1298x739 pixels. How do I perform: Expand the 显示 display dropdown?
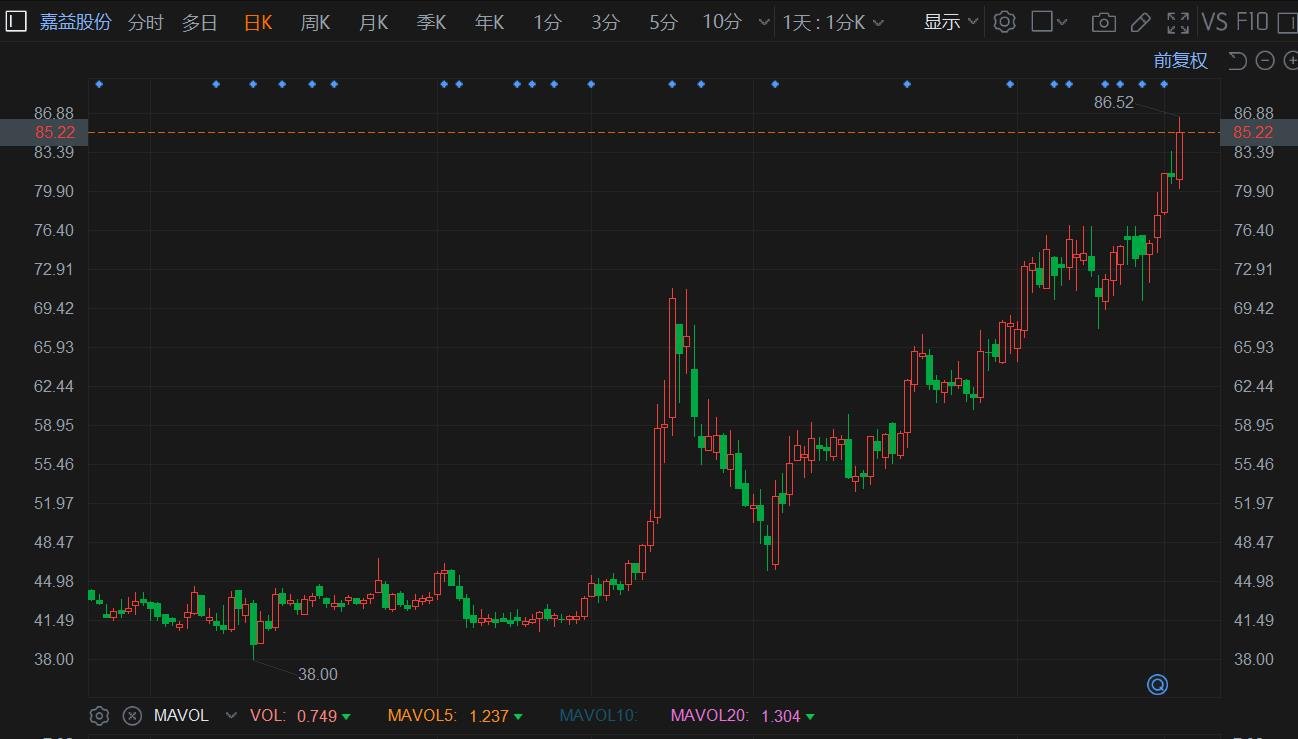point(950,22)
